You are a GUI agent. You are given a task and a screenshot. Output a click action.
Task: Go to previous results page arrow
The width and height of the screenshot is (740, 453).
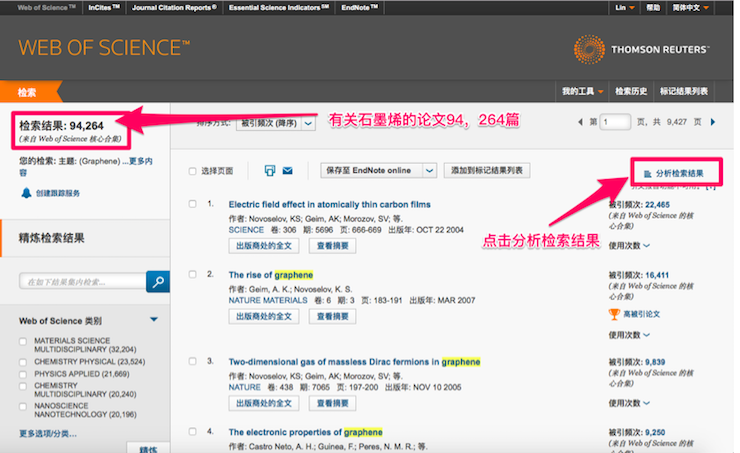(581, 122)
